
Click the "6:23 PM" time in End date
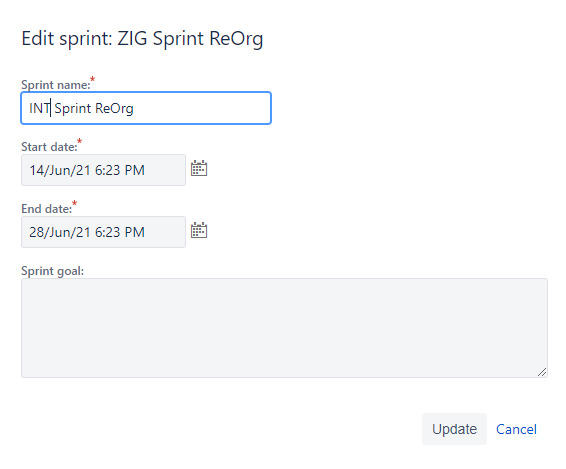[120, 232]
